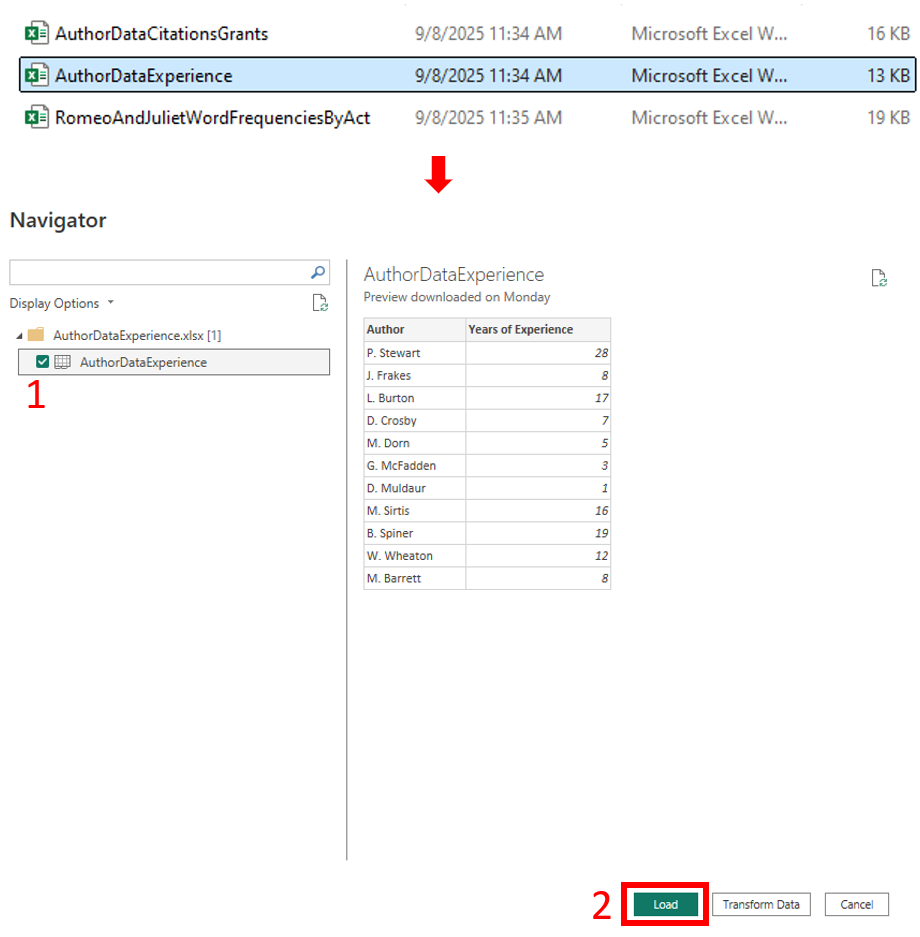Click the D. Muldaur cell
Screen dimensions: 920x937
(415, 488)
